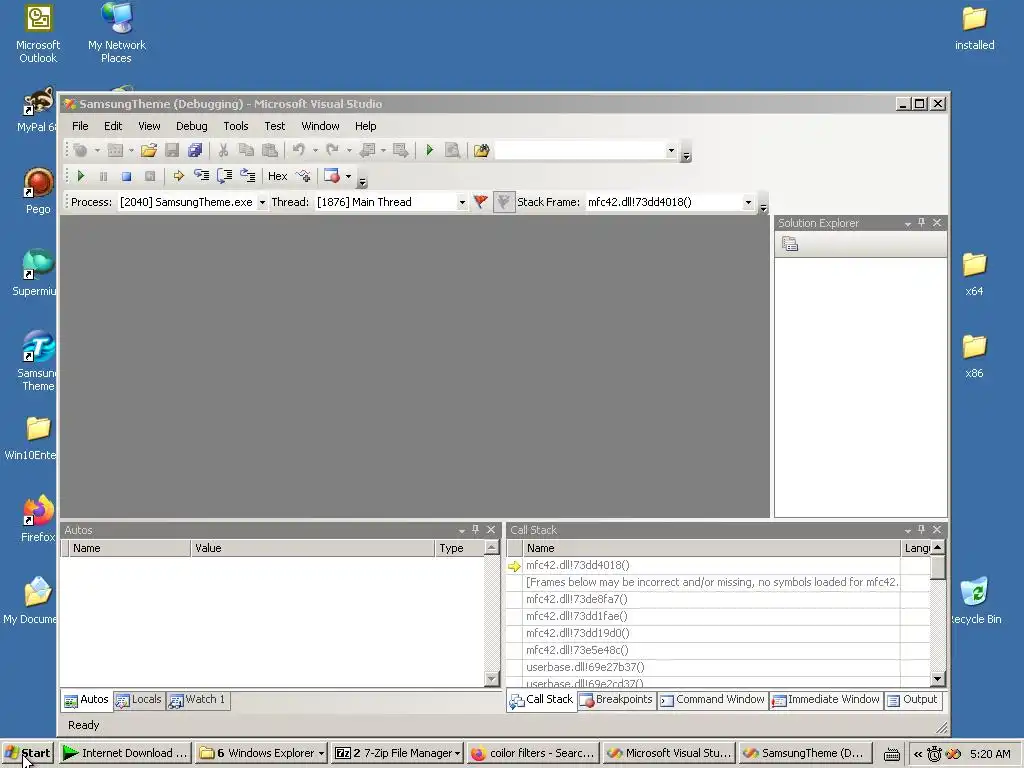Click the Show Next Statement arrow icon
This screenshot has width=1024, height=768.
(178, 176)
